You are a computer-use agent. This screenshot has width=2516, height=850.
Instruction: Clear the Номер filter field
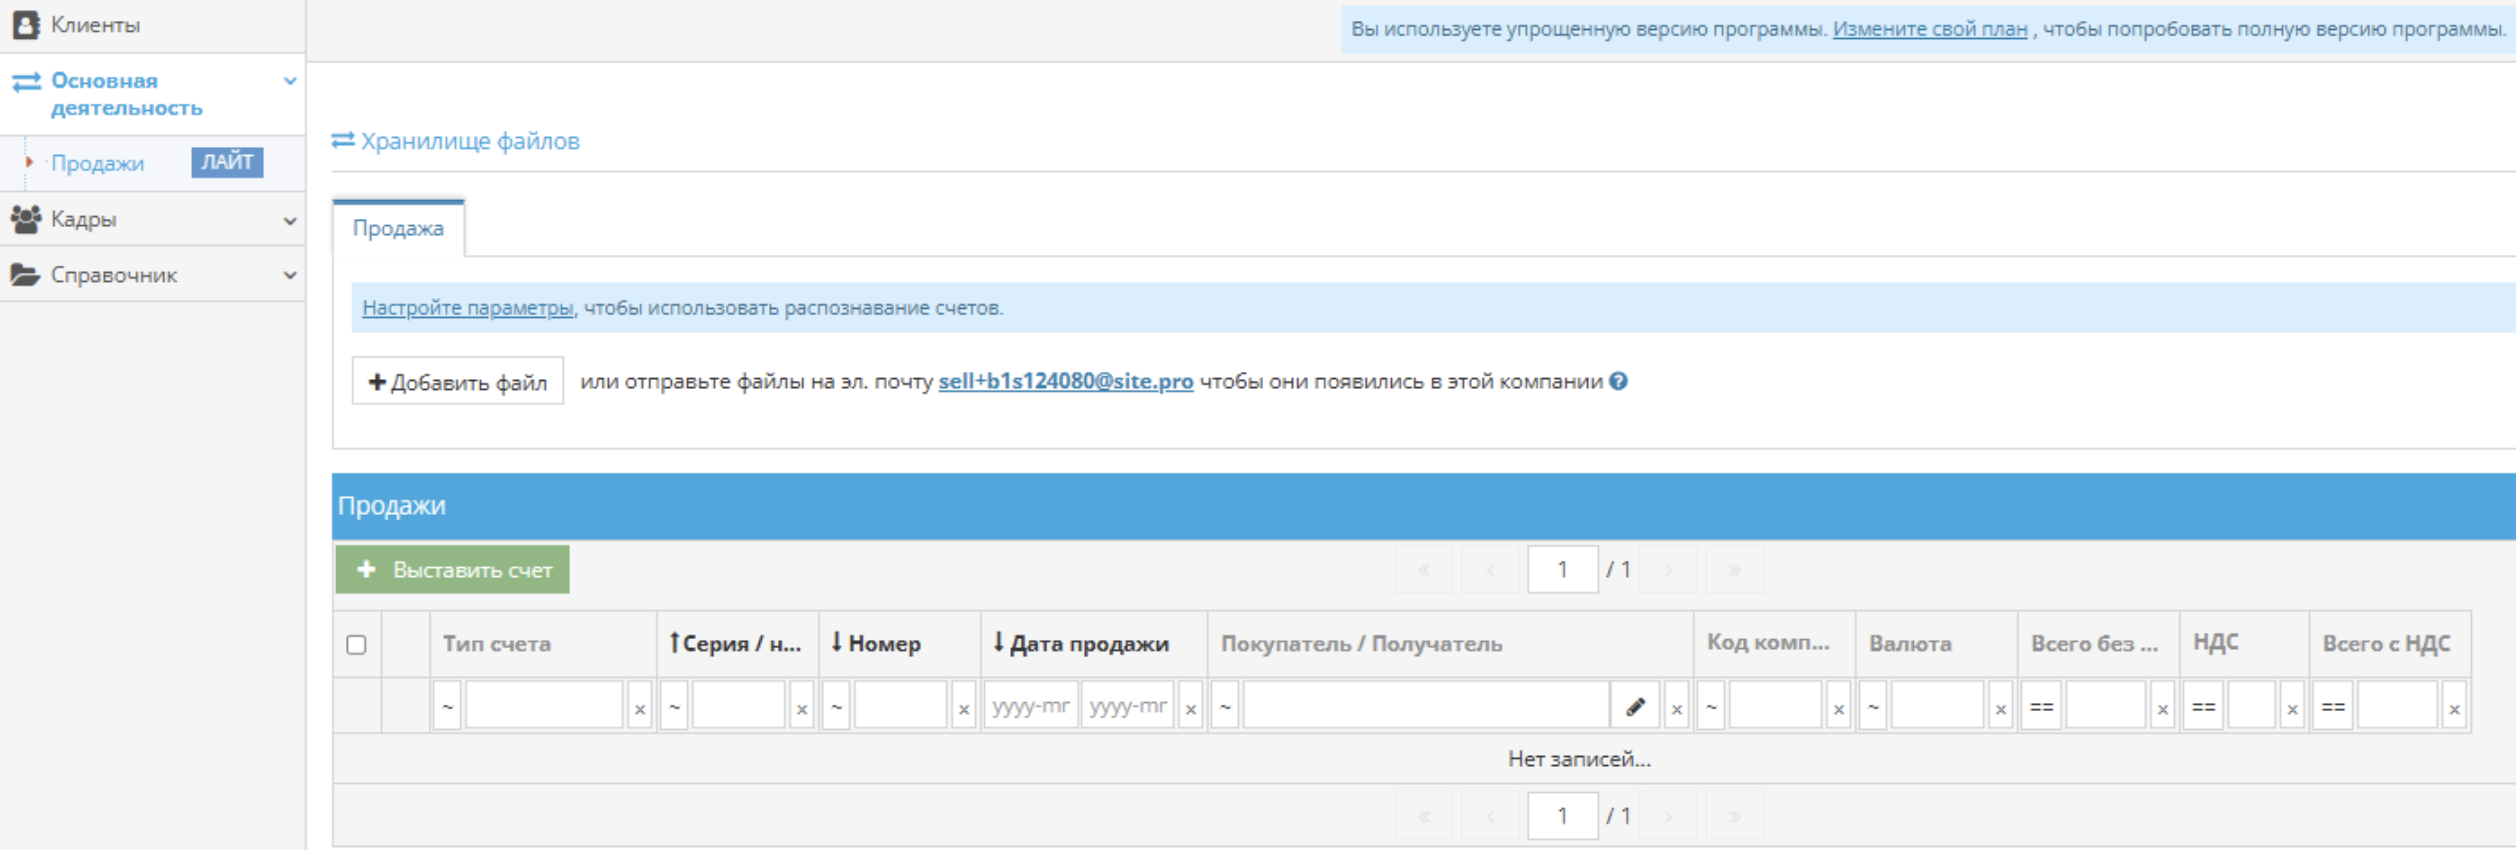964,708
